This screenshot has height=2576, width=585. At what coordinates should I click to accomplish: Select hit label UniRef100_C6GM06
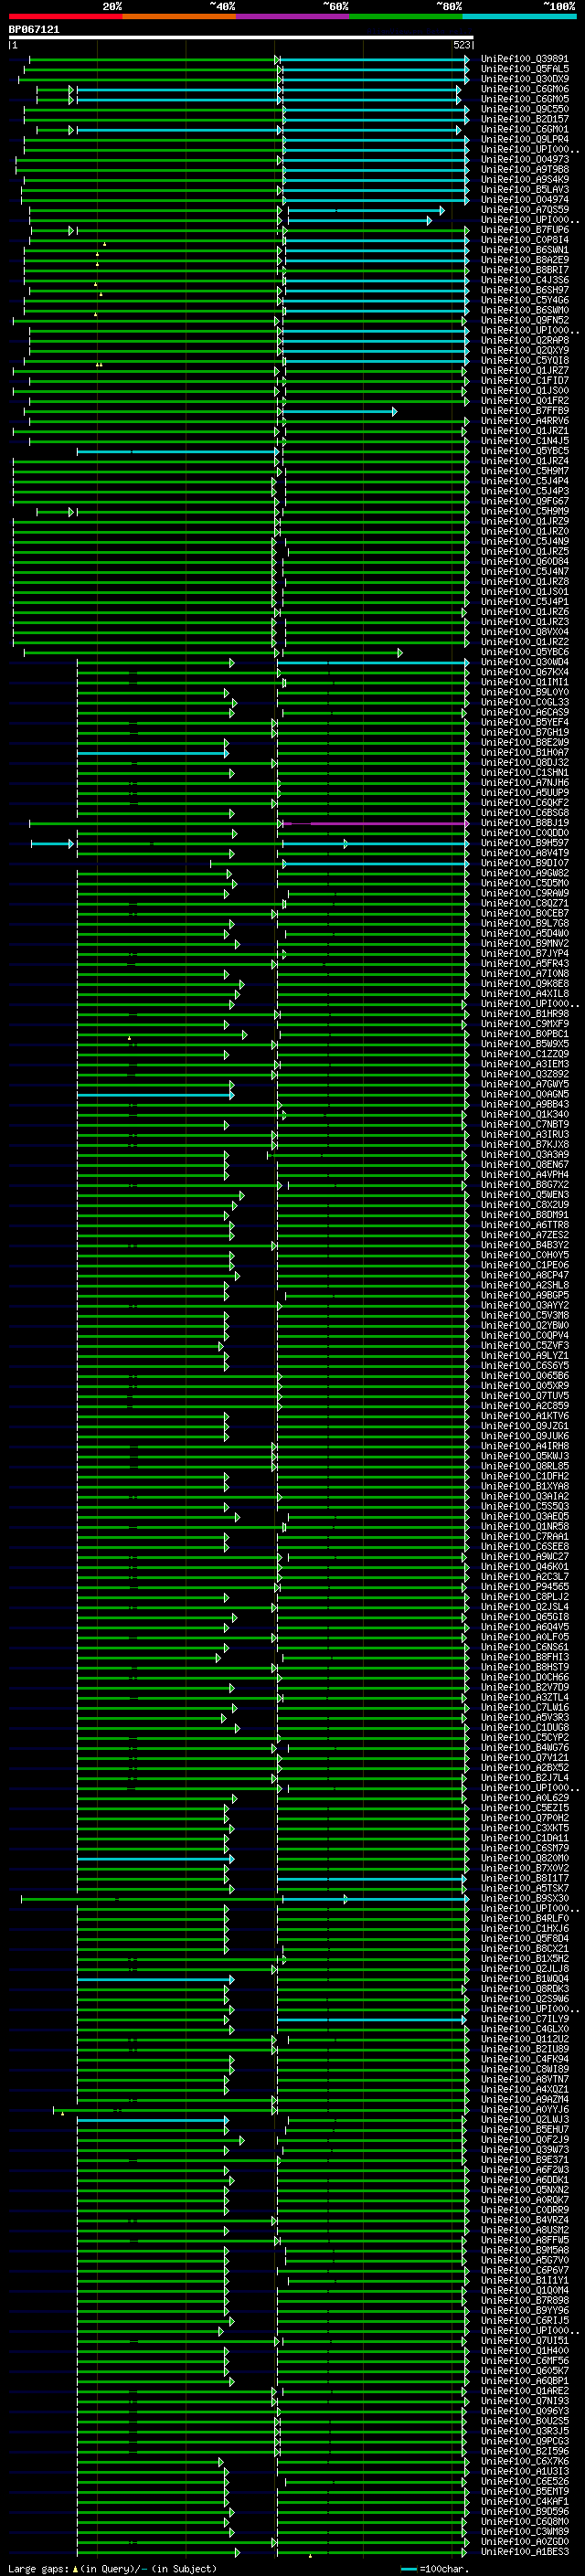coord(525,89)
